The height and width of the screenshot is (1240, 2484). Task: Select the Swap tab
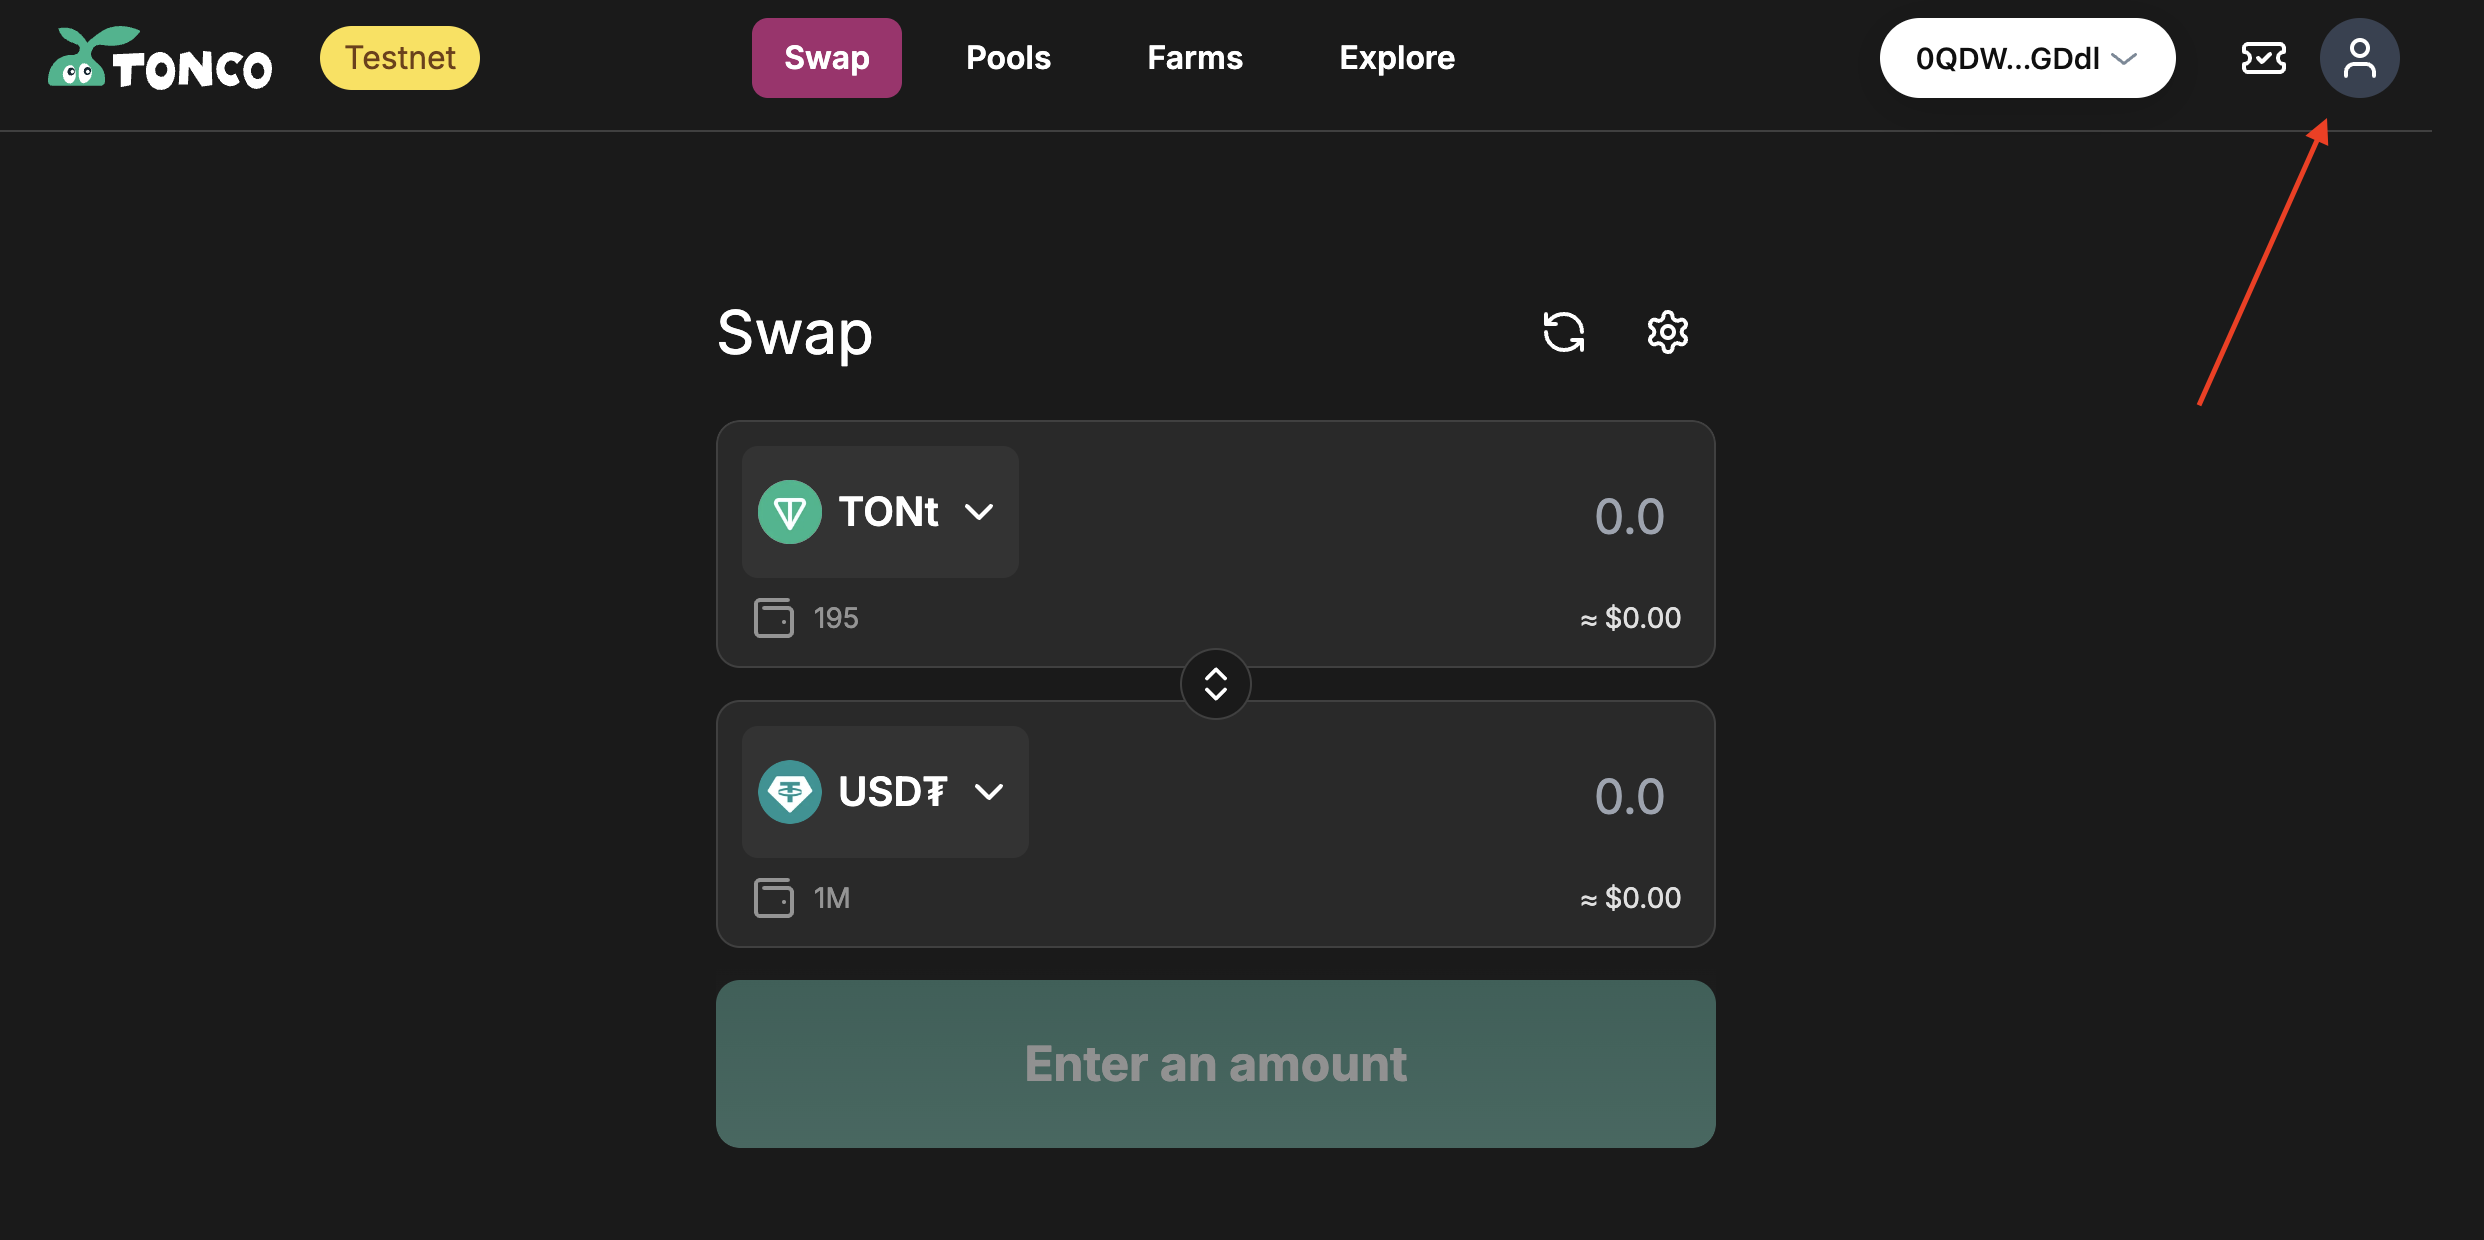[x=826, y=59]
